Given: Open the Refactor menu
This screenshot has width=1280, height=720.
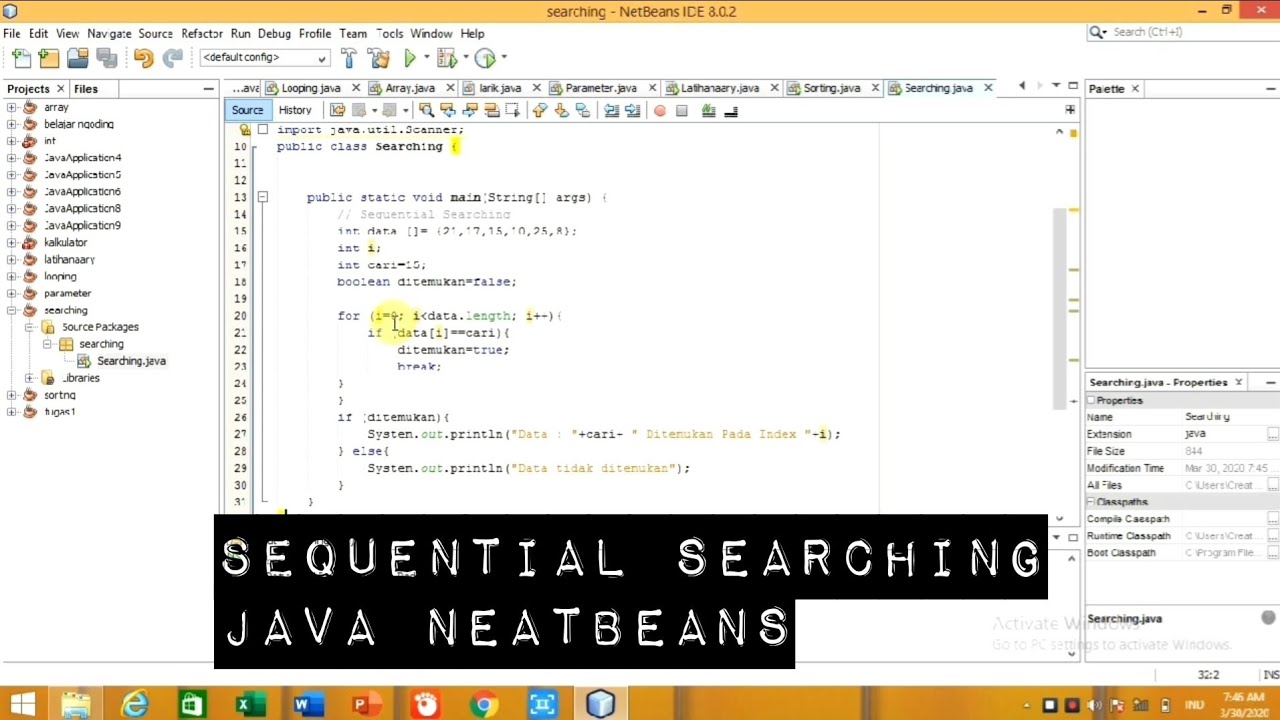Looking at the screenshot, I should [202, 33].
